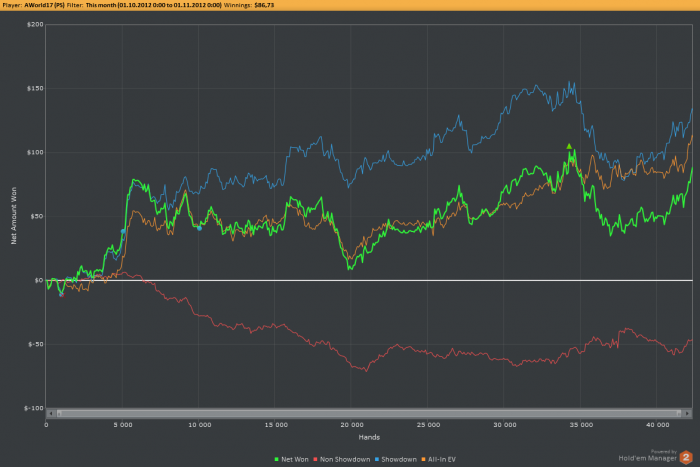The height and width of the screenshot is (467, 700).
Task: Click the 35 000 x-axis label
Action: tap(581, 425)
